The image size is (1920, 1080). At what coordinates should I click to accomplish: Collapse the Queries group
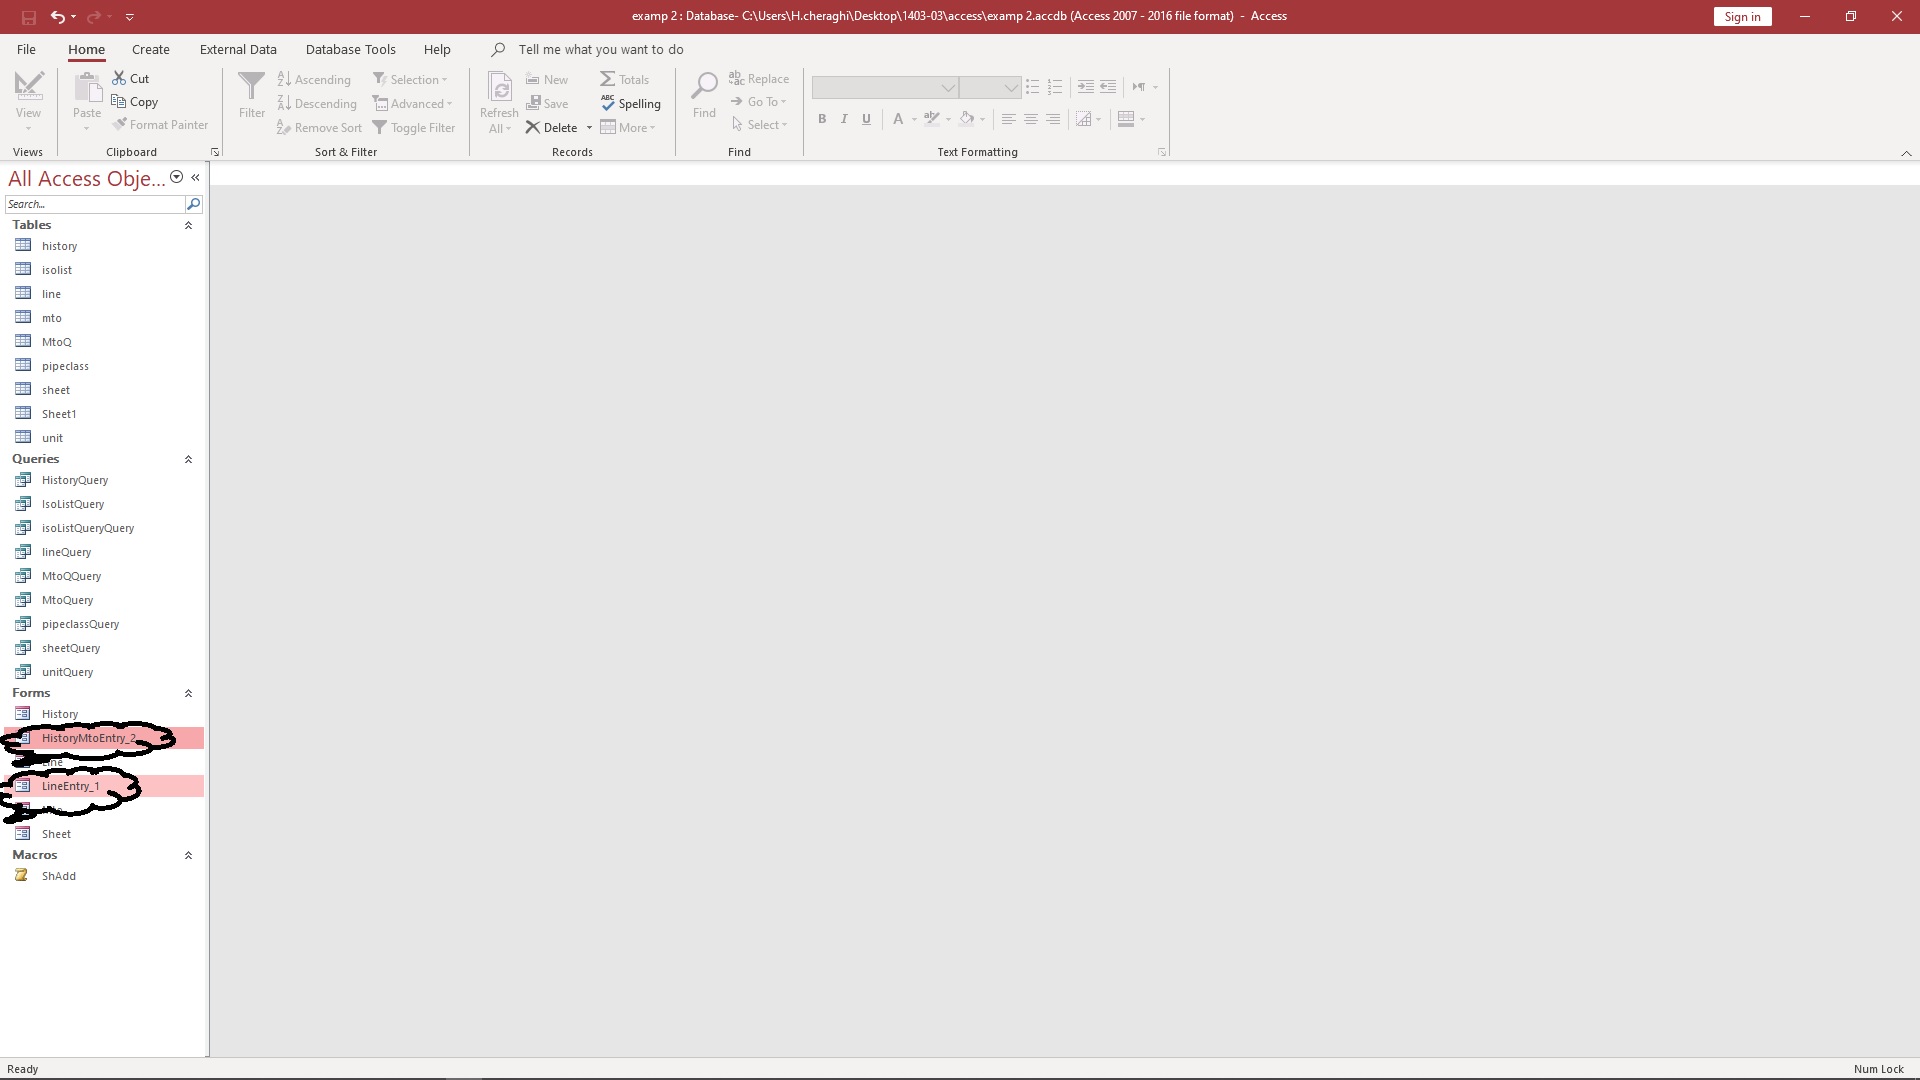[188, 459]
